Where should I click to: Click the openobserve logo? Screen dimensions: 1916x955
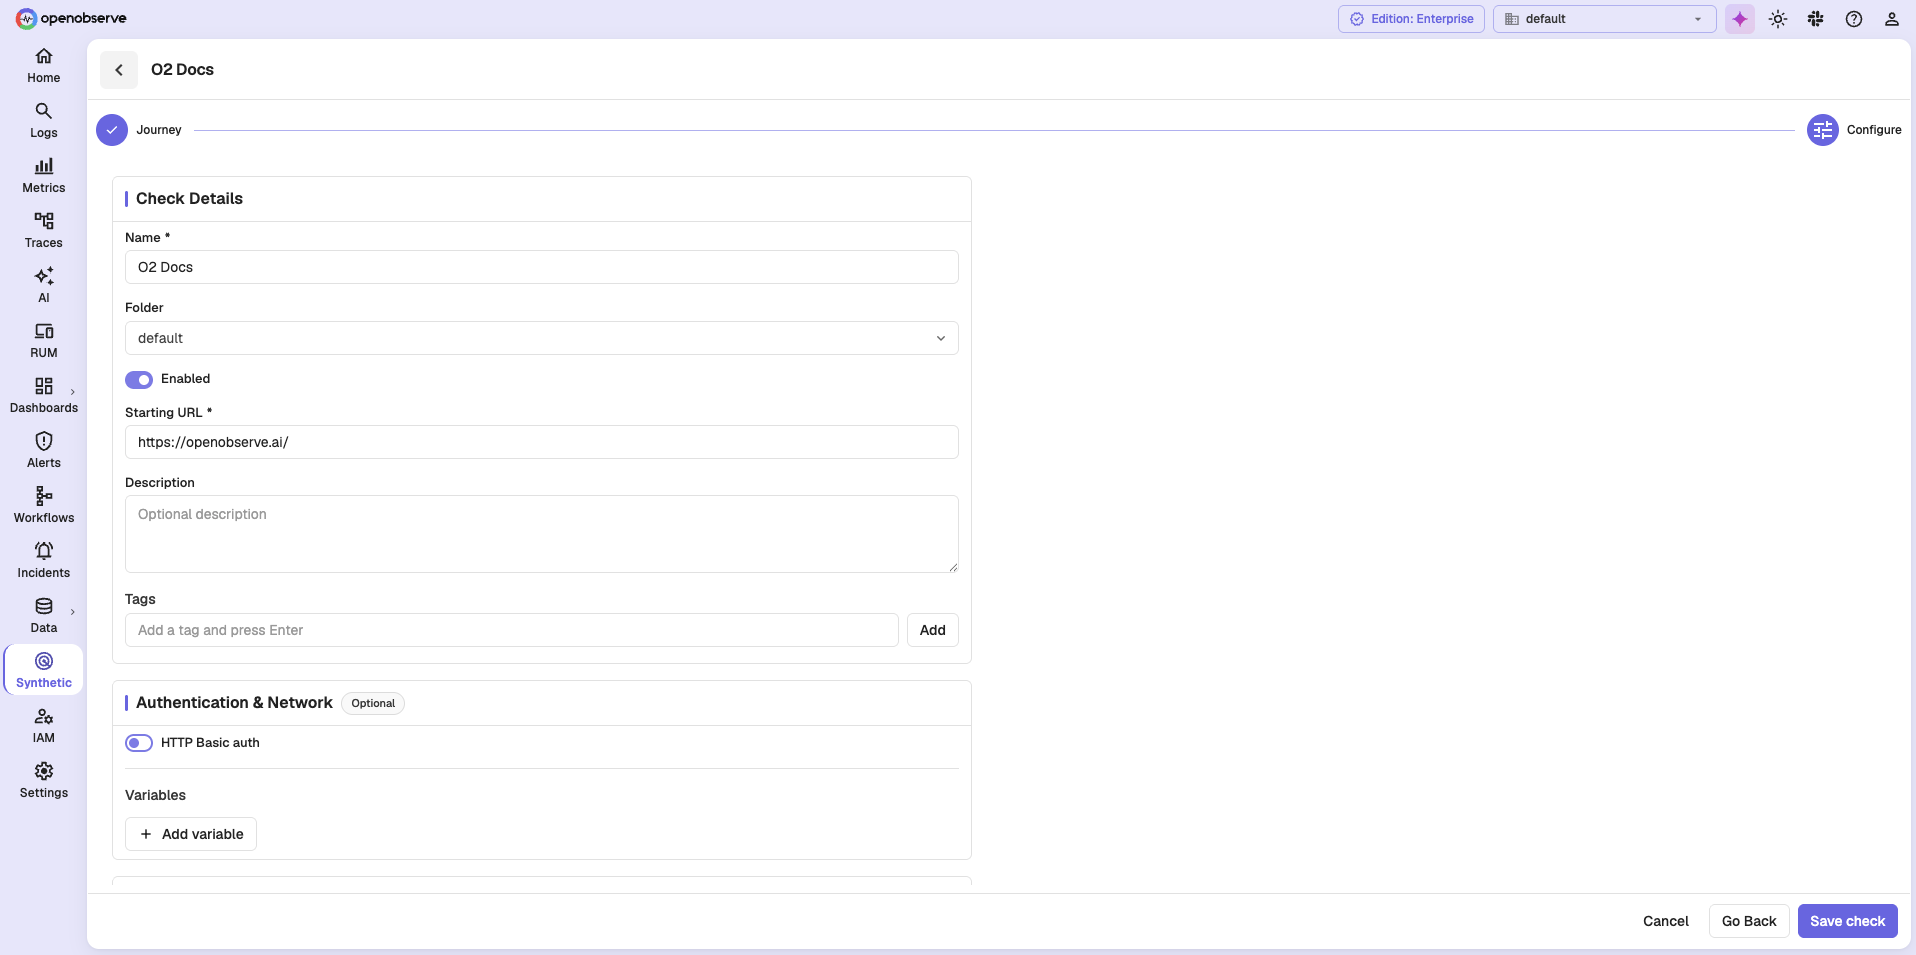(71, 18)
